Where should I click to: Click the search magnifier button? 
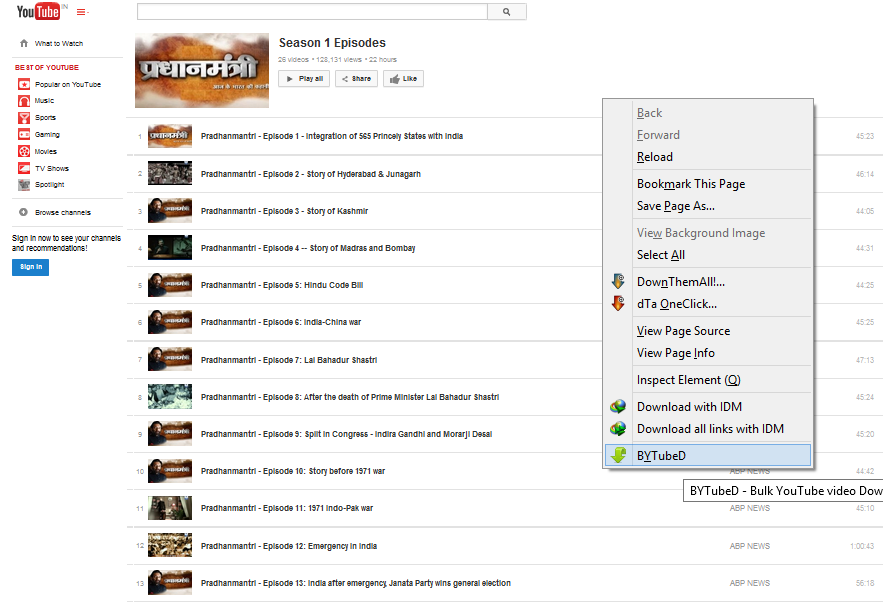click(507, 12)
